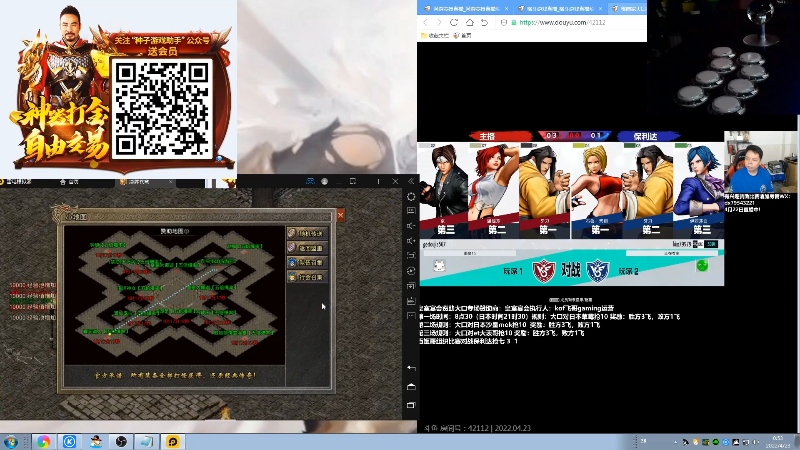Open blue K app in taskbar
The image size is (800, 450).
pos(69,441)
